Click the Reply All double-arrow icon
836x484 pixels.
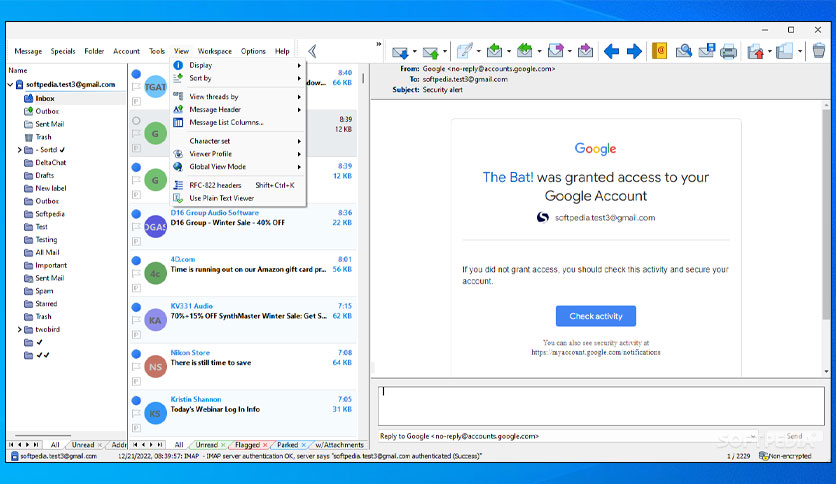tap(525, 51)
